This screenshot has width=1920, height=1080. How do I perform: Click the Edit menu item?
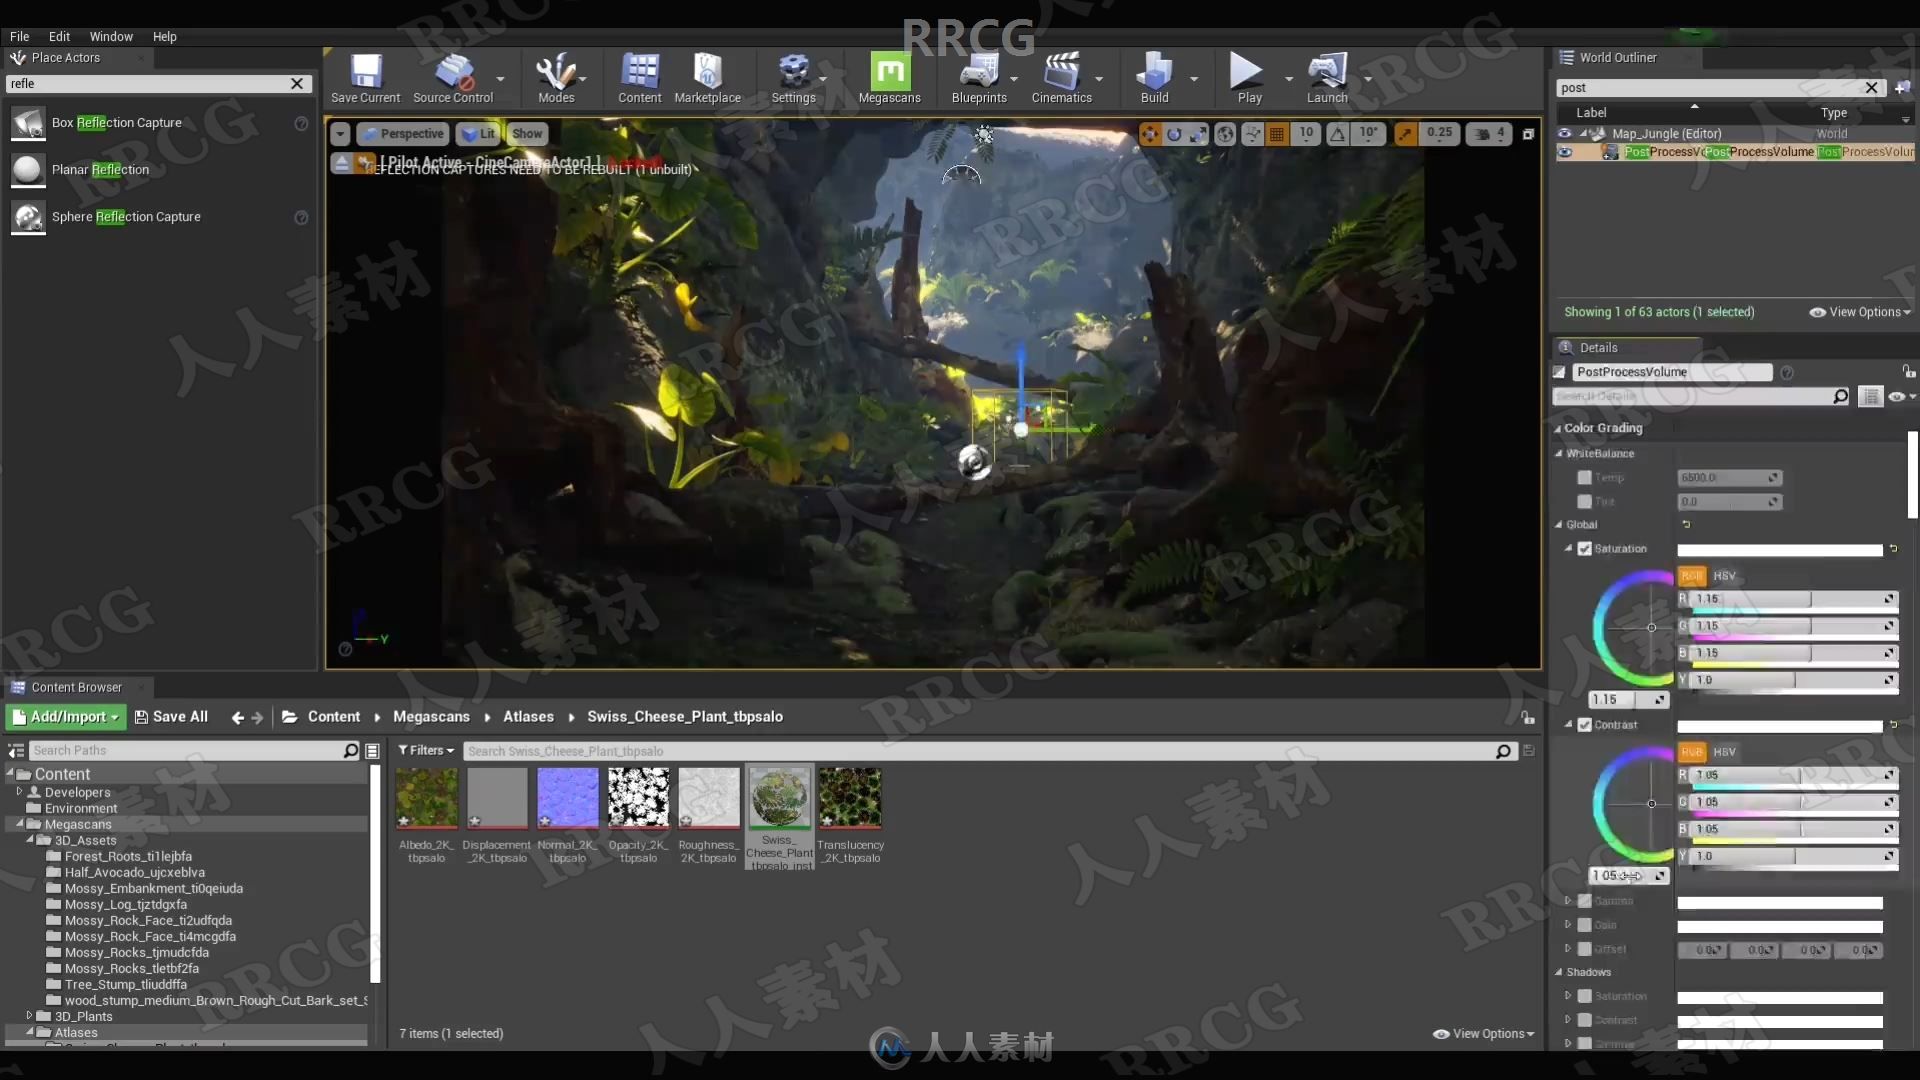[58, 36]
